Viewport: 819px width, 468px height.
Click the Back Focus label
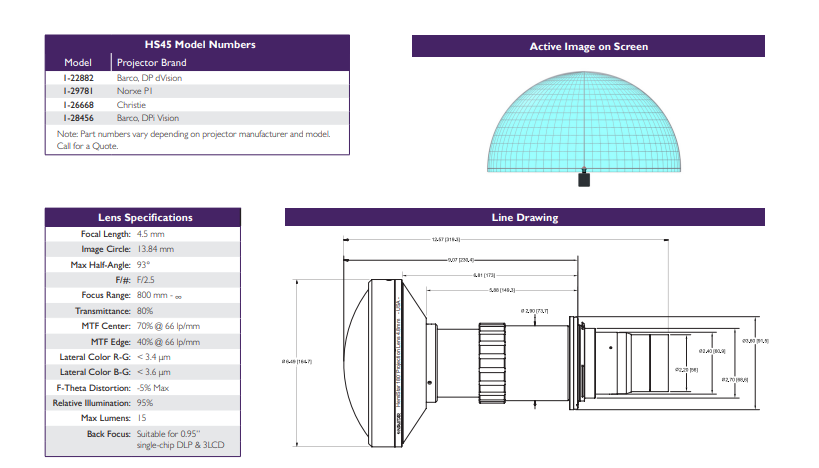pos(109,434)
